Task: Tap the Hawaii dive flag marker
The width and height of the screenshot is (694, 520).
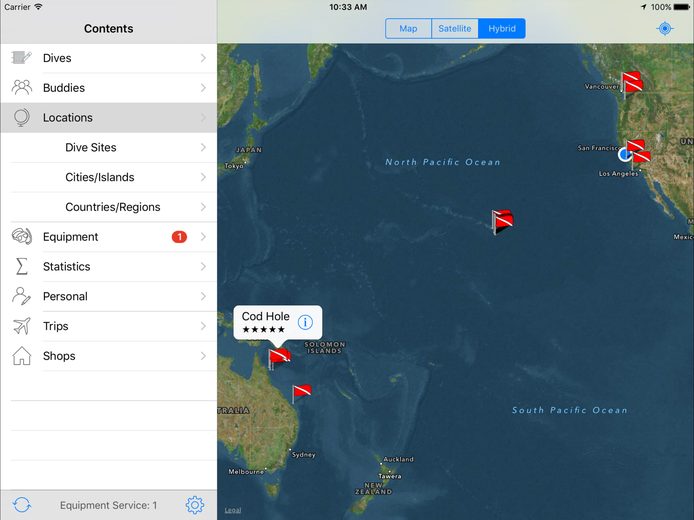Action: pyautogui.click(x=502, y=221)
